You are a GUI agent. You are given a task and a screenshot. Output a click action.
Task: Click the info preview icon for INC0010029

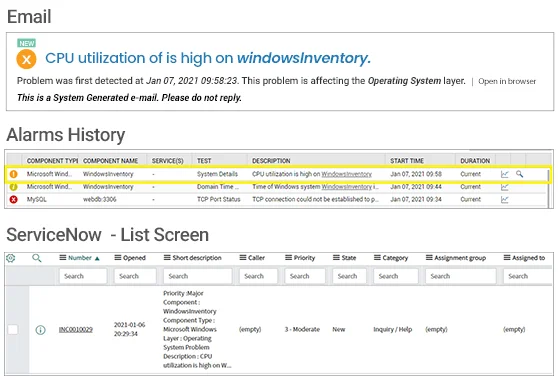click(x=40, y=330)
